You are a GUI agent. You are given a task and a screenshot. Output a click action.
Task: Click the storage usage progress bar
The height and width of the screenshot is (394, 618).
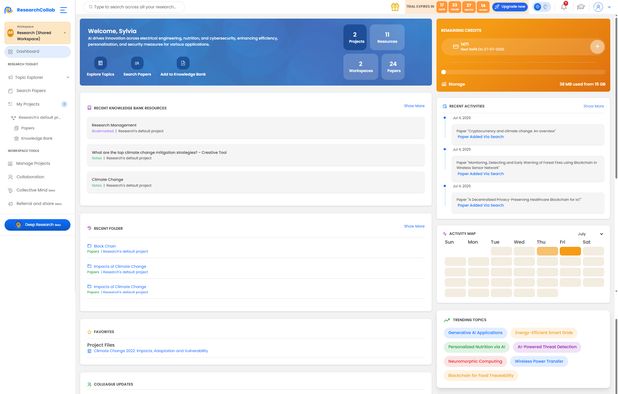pos(523,72)
